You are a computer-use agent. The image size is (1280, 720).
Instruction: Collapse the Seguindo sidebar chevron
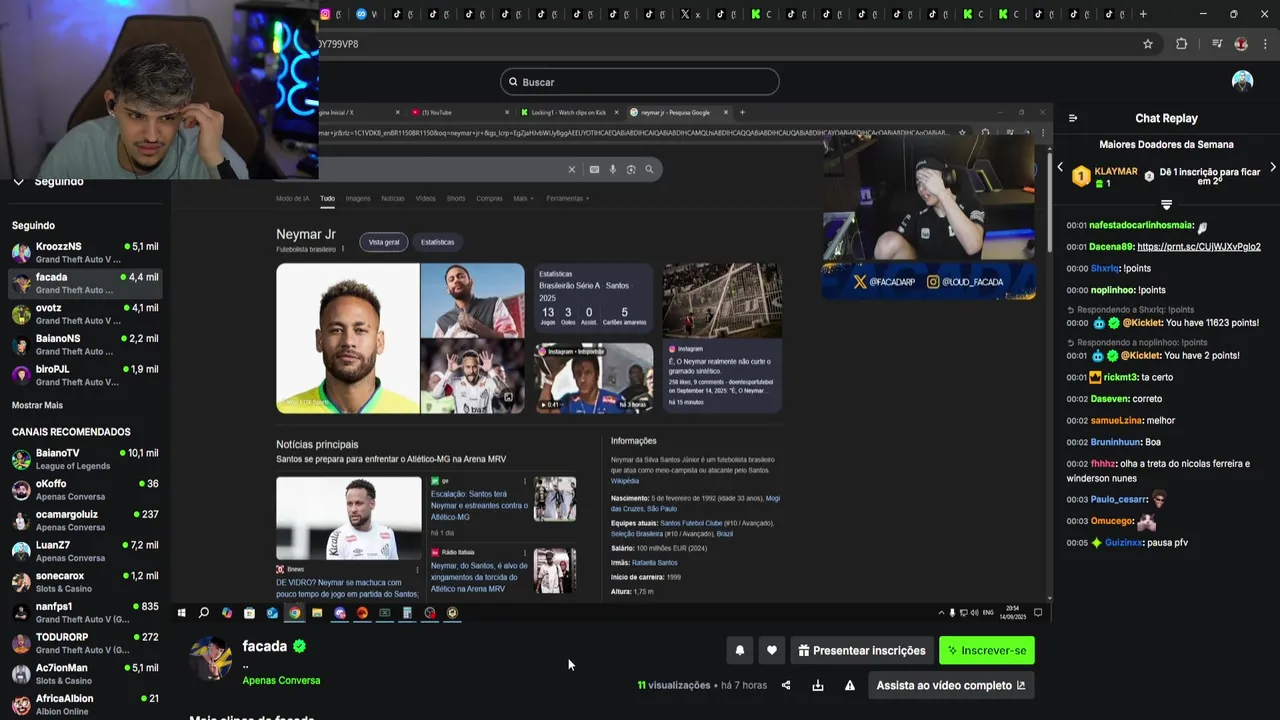coord(18,182)
